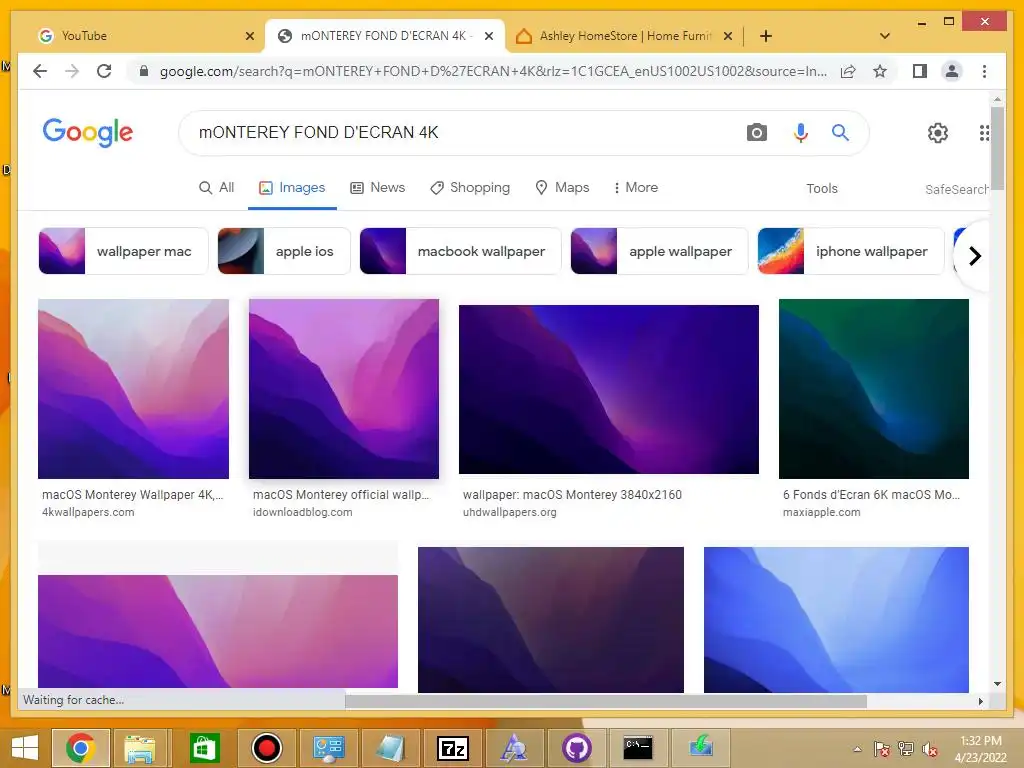Click the scroll-down arrow of the page
Screen dimensions: 1024x768
(997, 684)
